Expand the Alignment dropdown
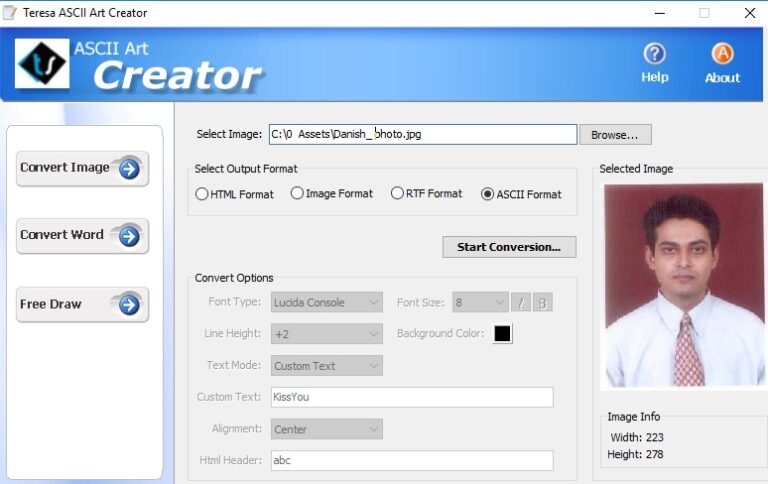The image size is (768, 484). [327, 429]
